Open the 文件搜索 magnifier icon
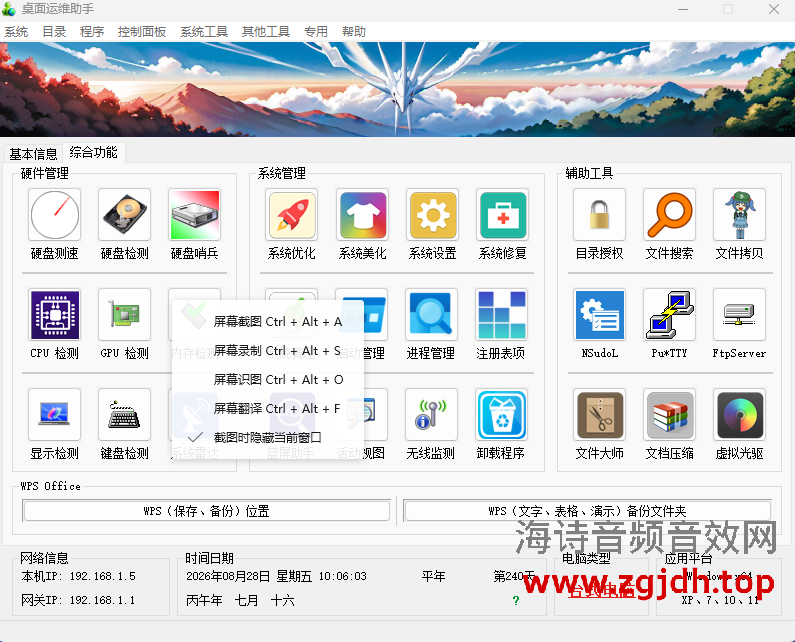The width and height of the screenshot is (795, 642). point(669,215)
